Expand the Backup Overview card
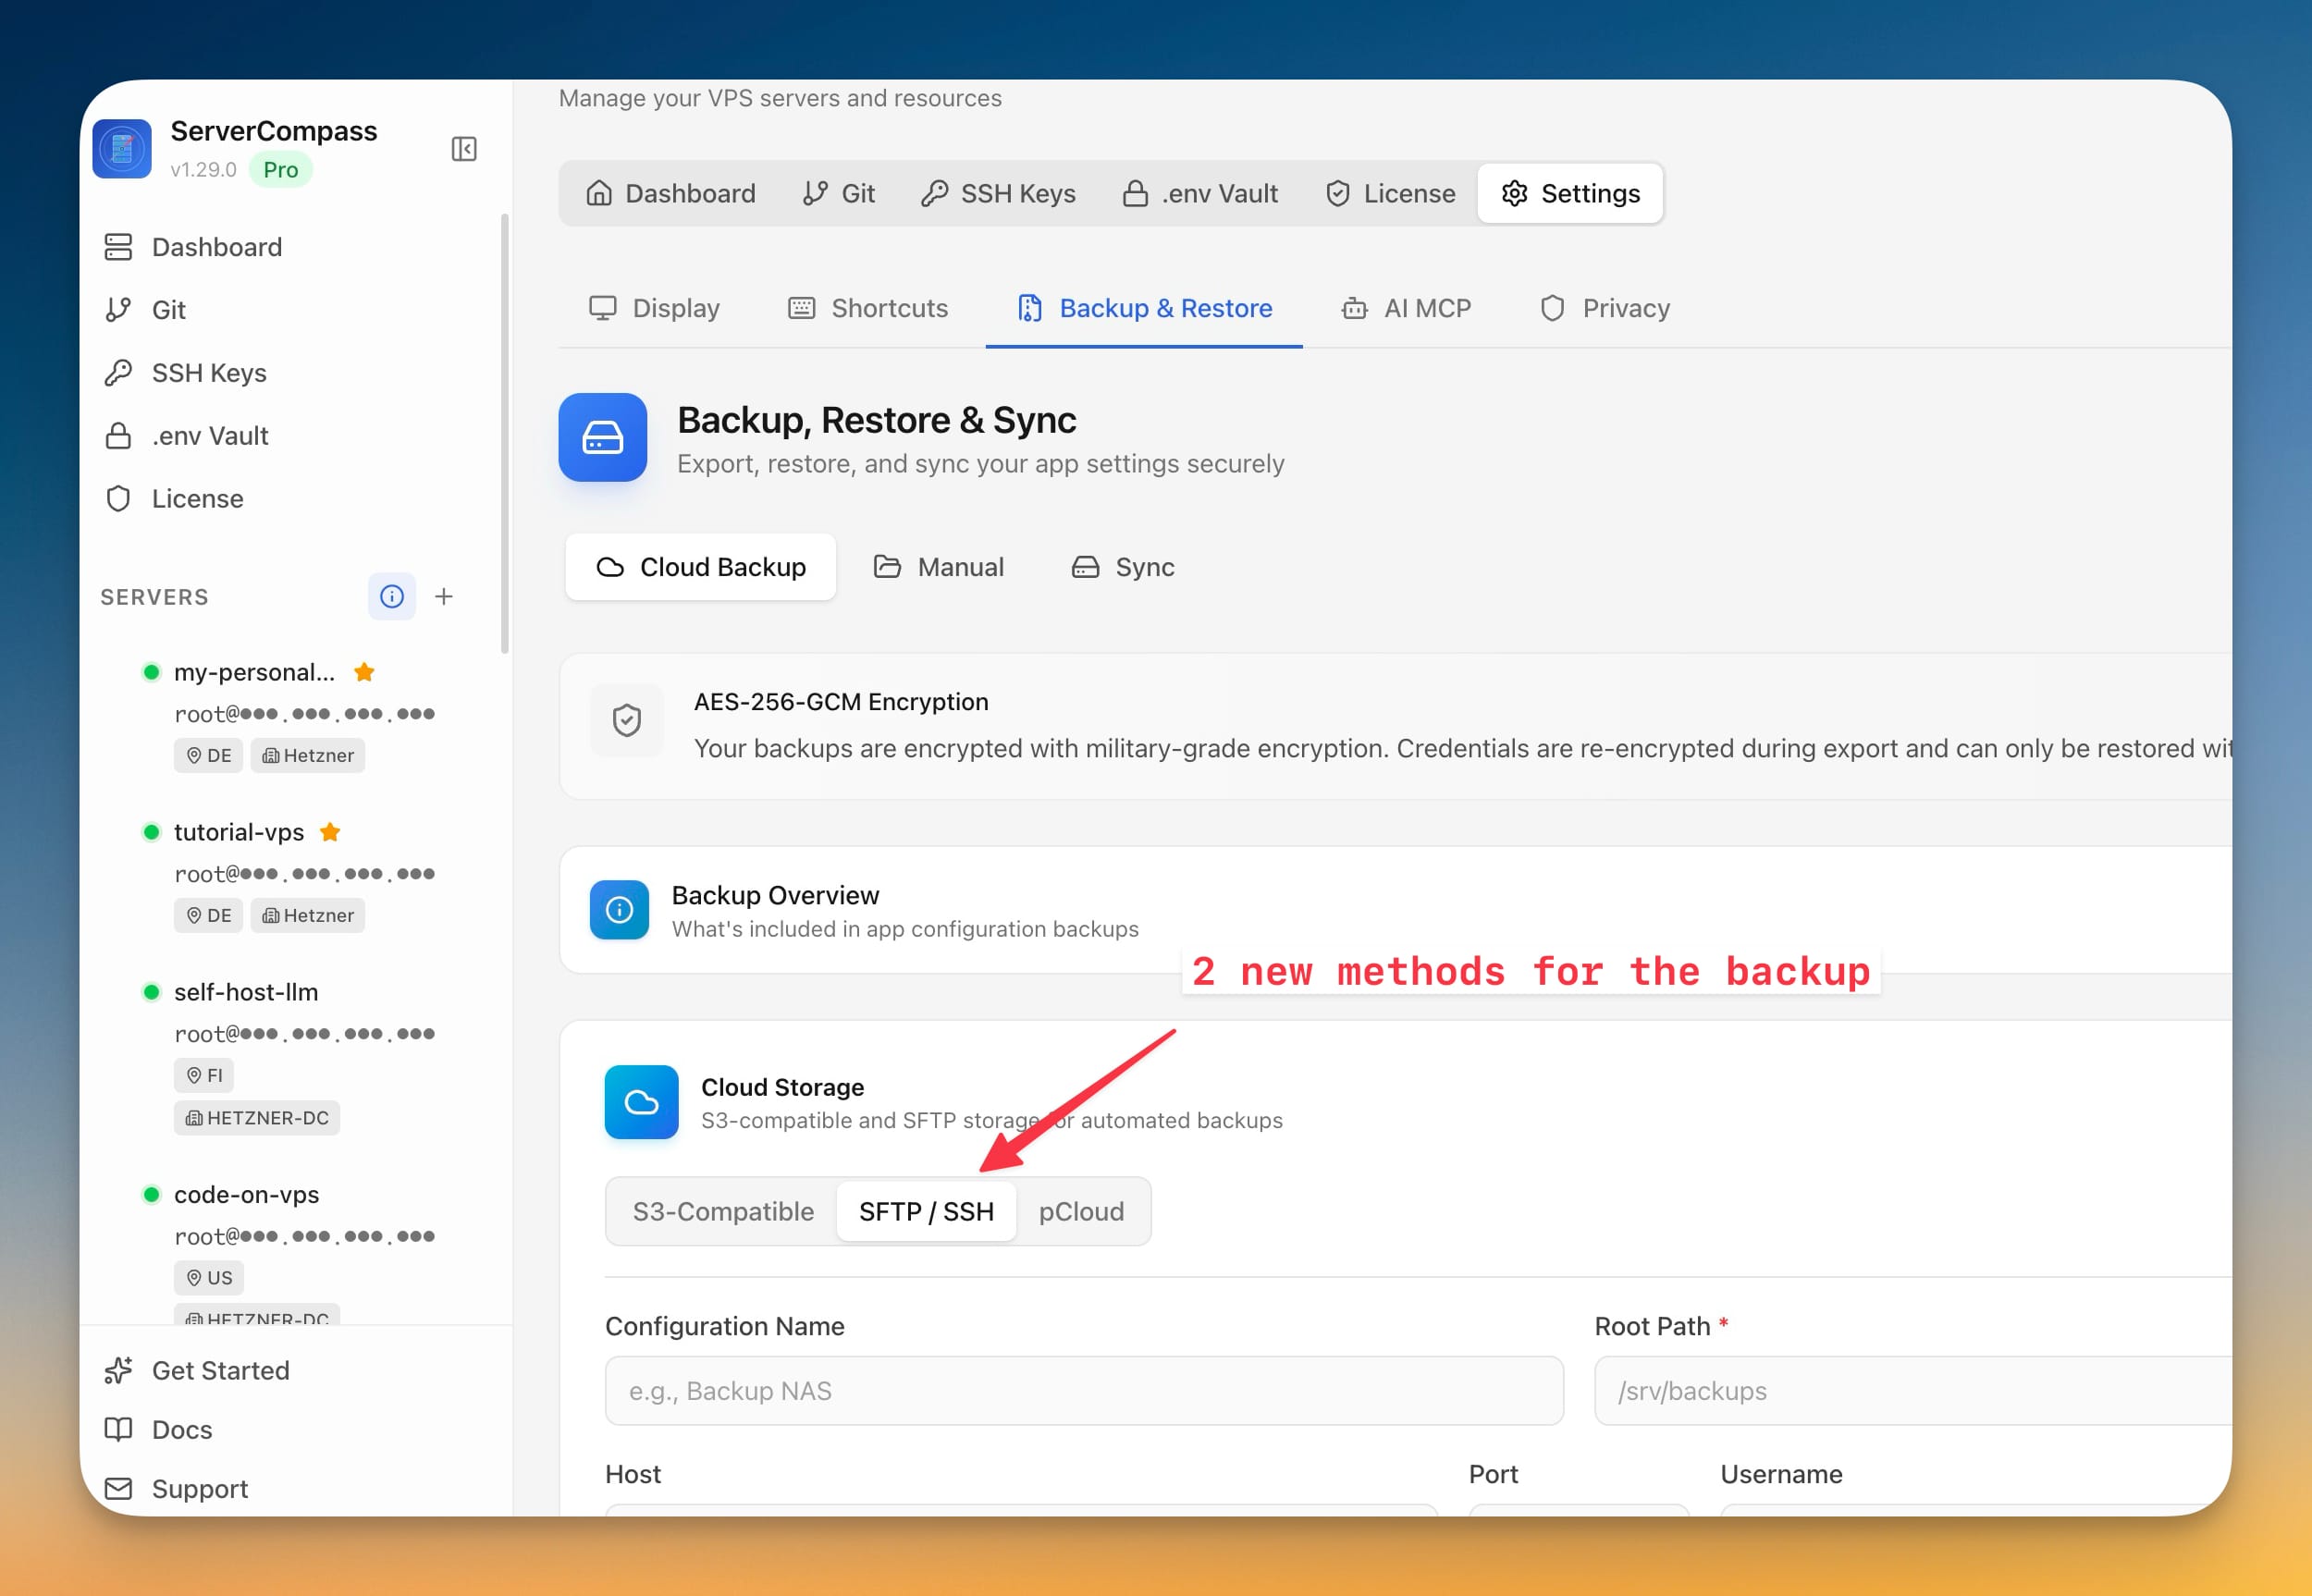This screenshot has width=2312, height=1596. (x=1396, y=910)
